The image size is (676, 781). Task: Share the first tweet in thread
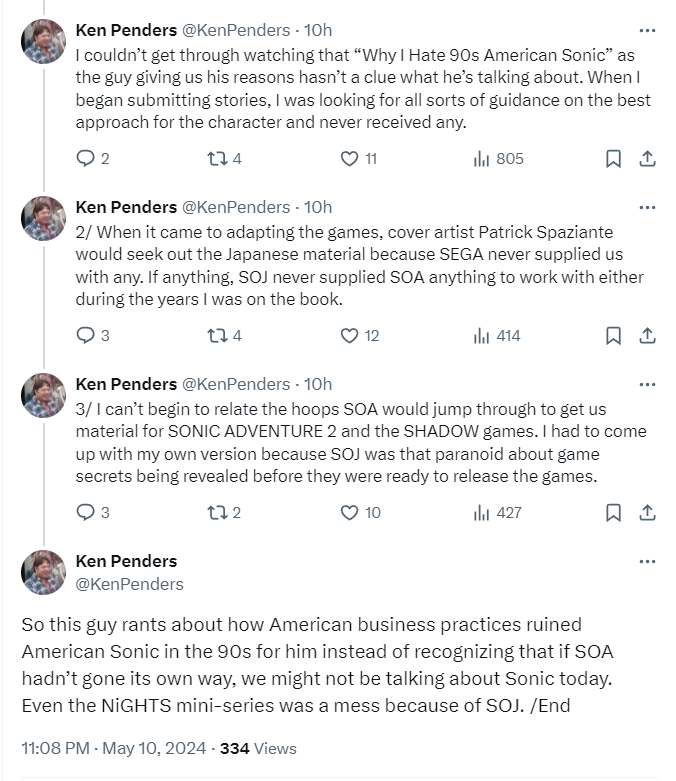[x=647, y=158]
